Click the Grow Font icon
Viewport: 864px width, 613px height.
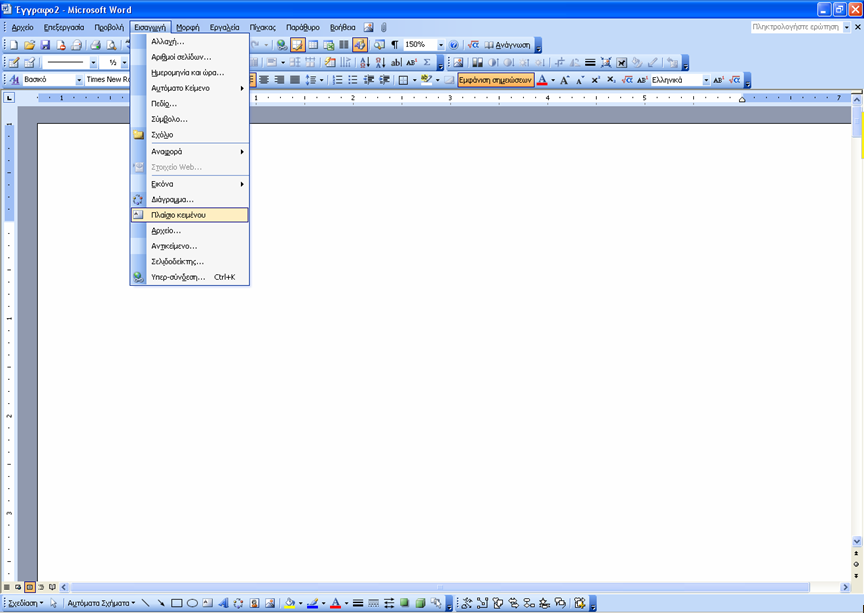pos(564,80)
